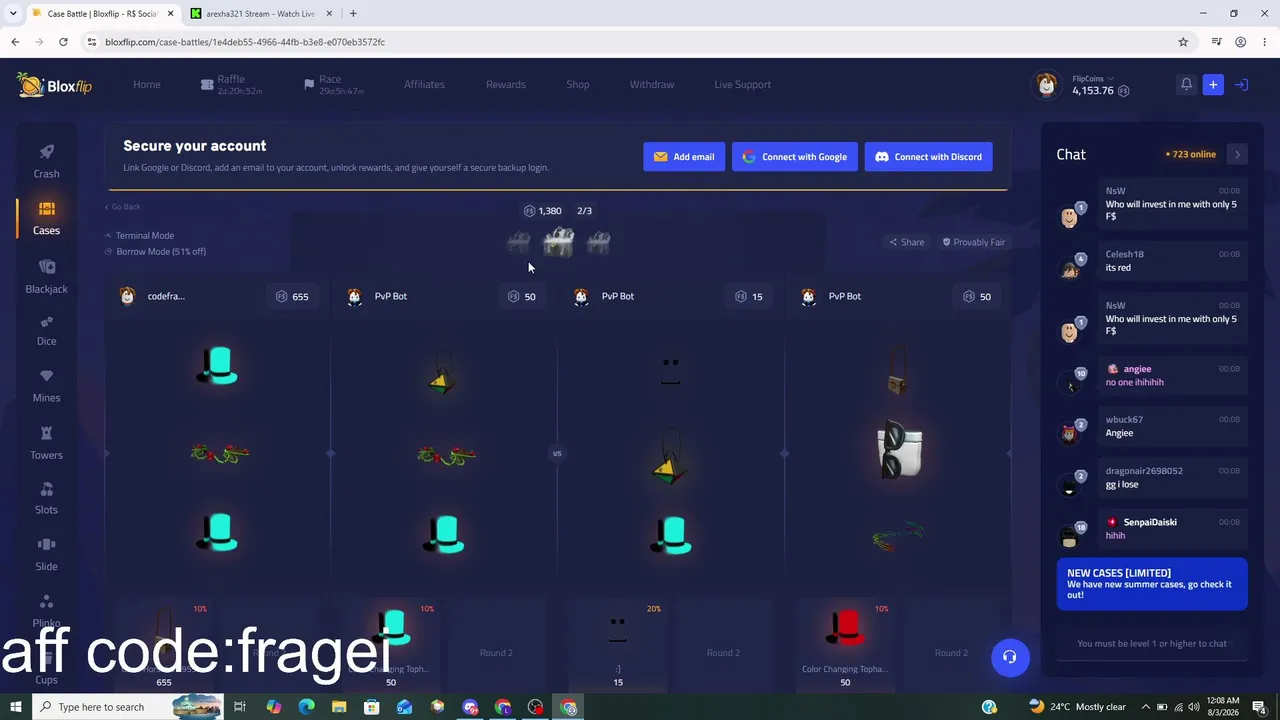Open Microsoft Store from taskbar
This screenshot has width=1280, height=720.
[x=372, y=707]
